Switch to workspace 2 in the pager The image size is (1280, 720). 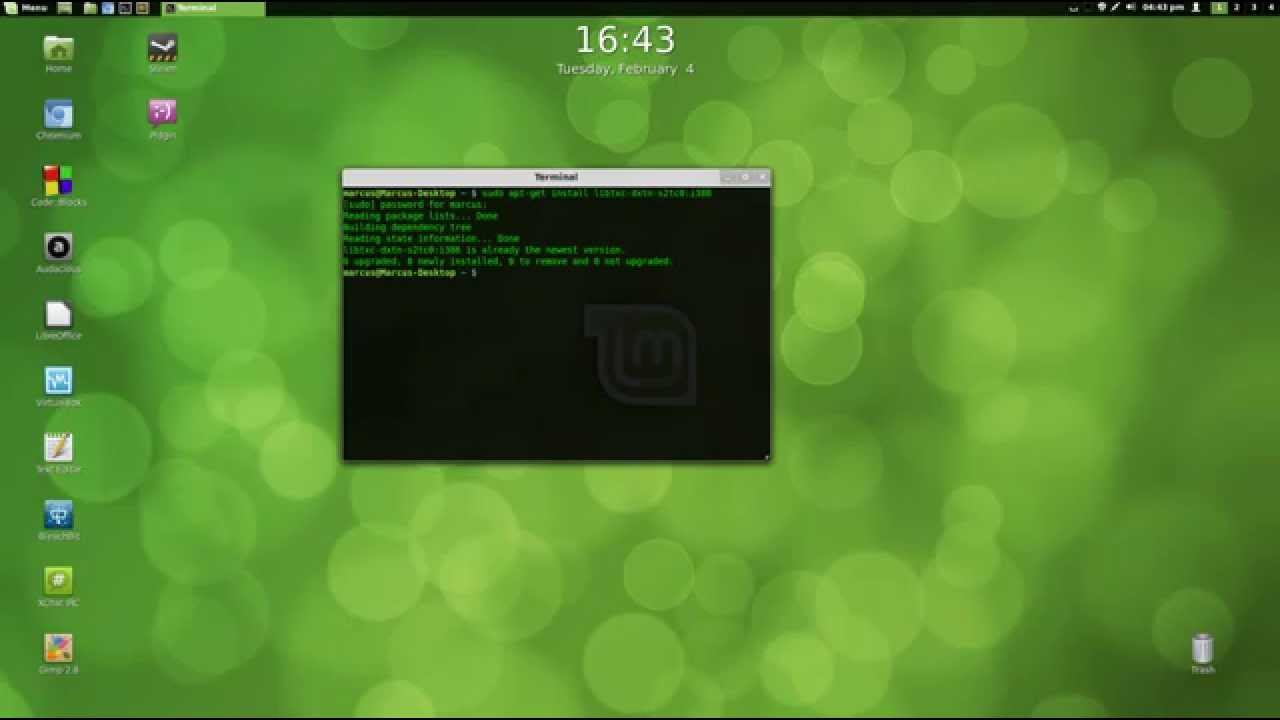[1236, 7]
